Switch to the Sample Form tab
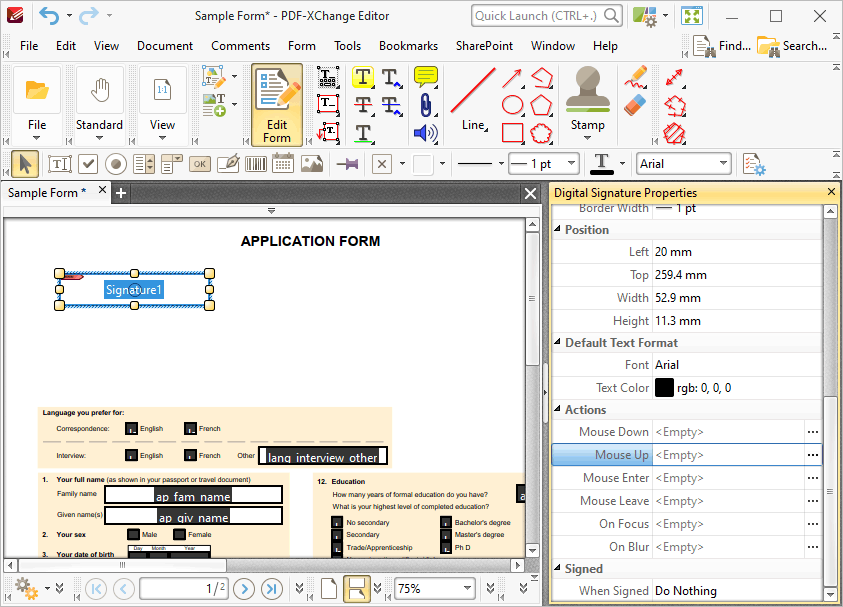843x607 pixels. point(47,192)
